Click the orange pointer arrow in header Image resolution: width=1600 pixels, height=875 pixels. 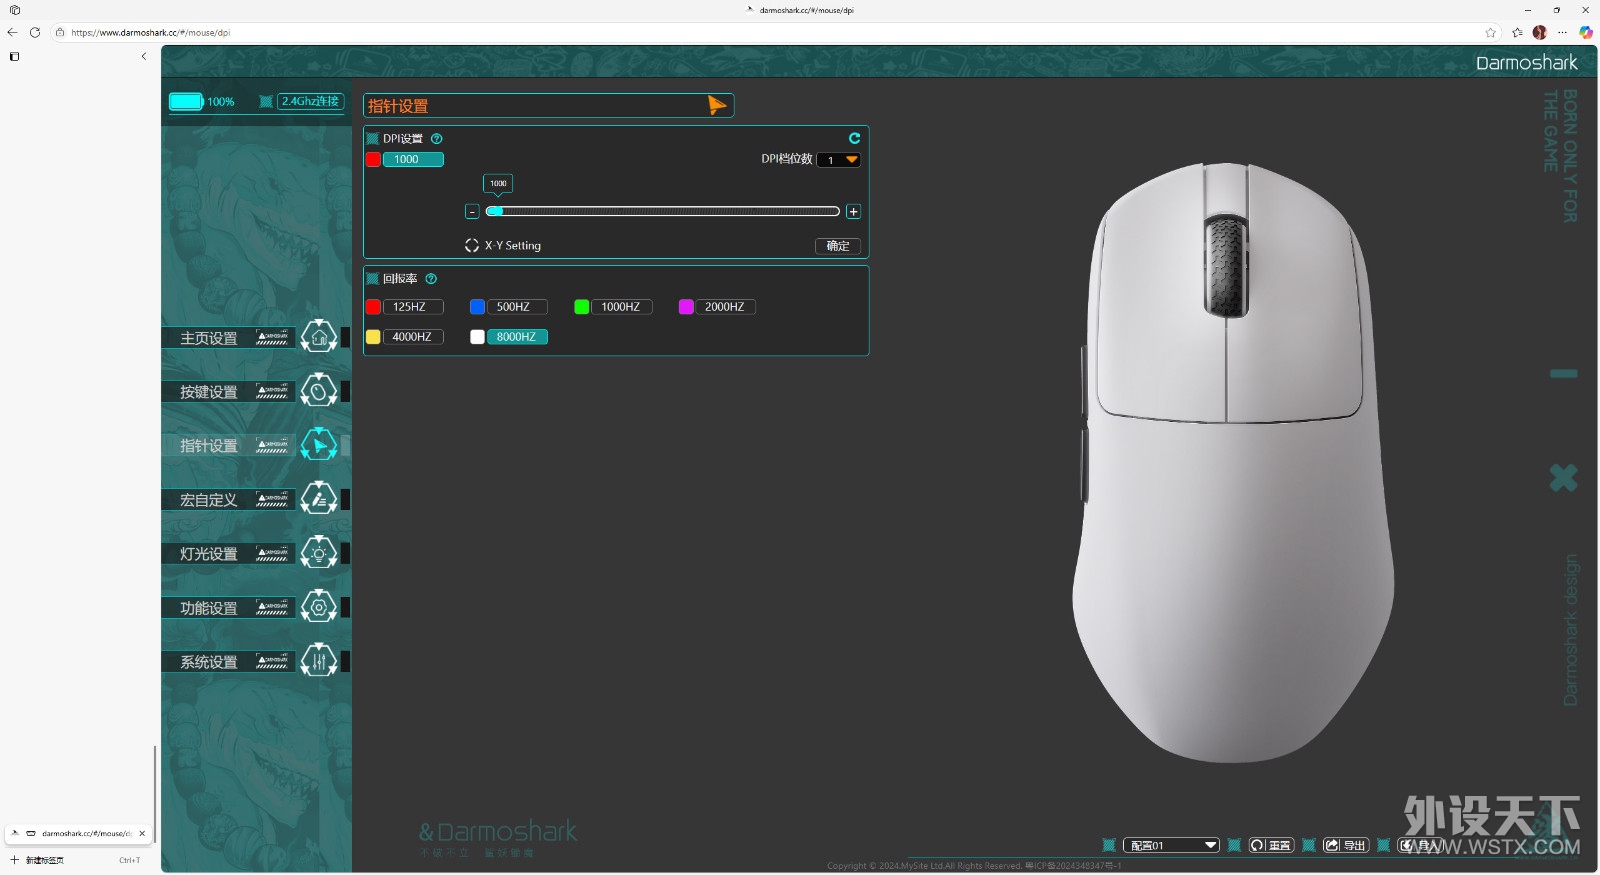point(716,105)
